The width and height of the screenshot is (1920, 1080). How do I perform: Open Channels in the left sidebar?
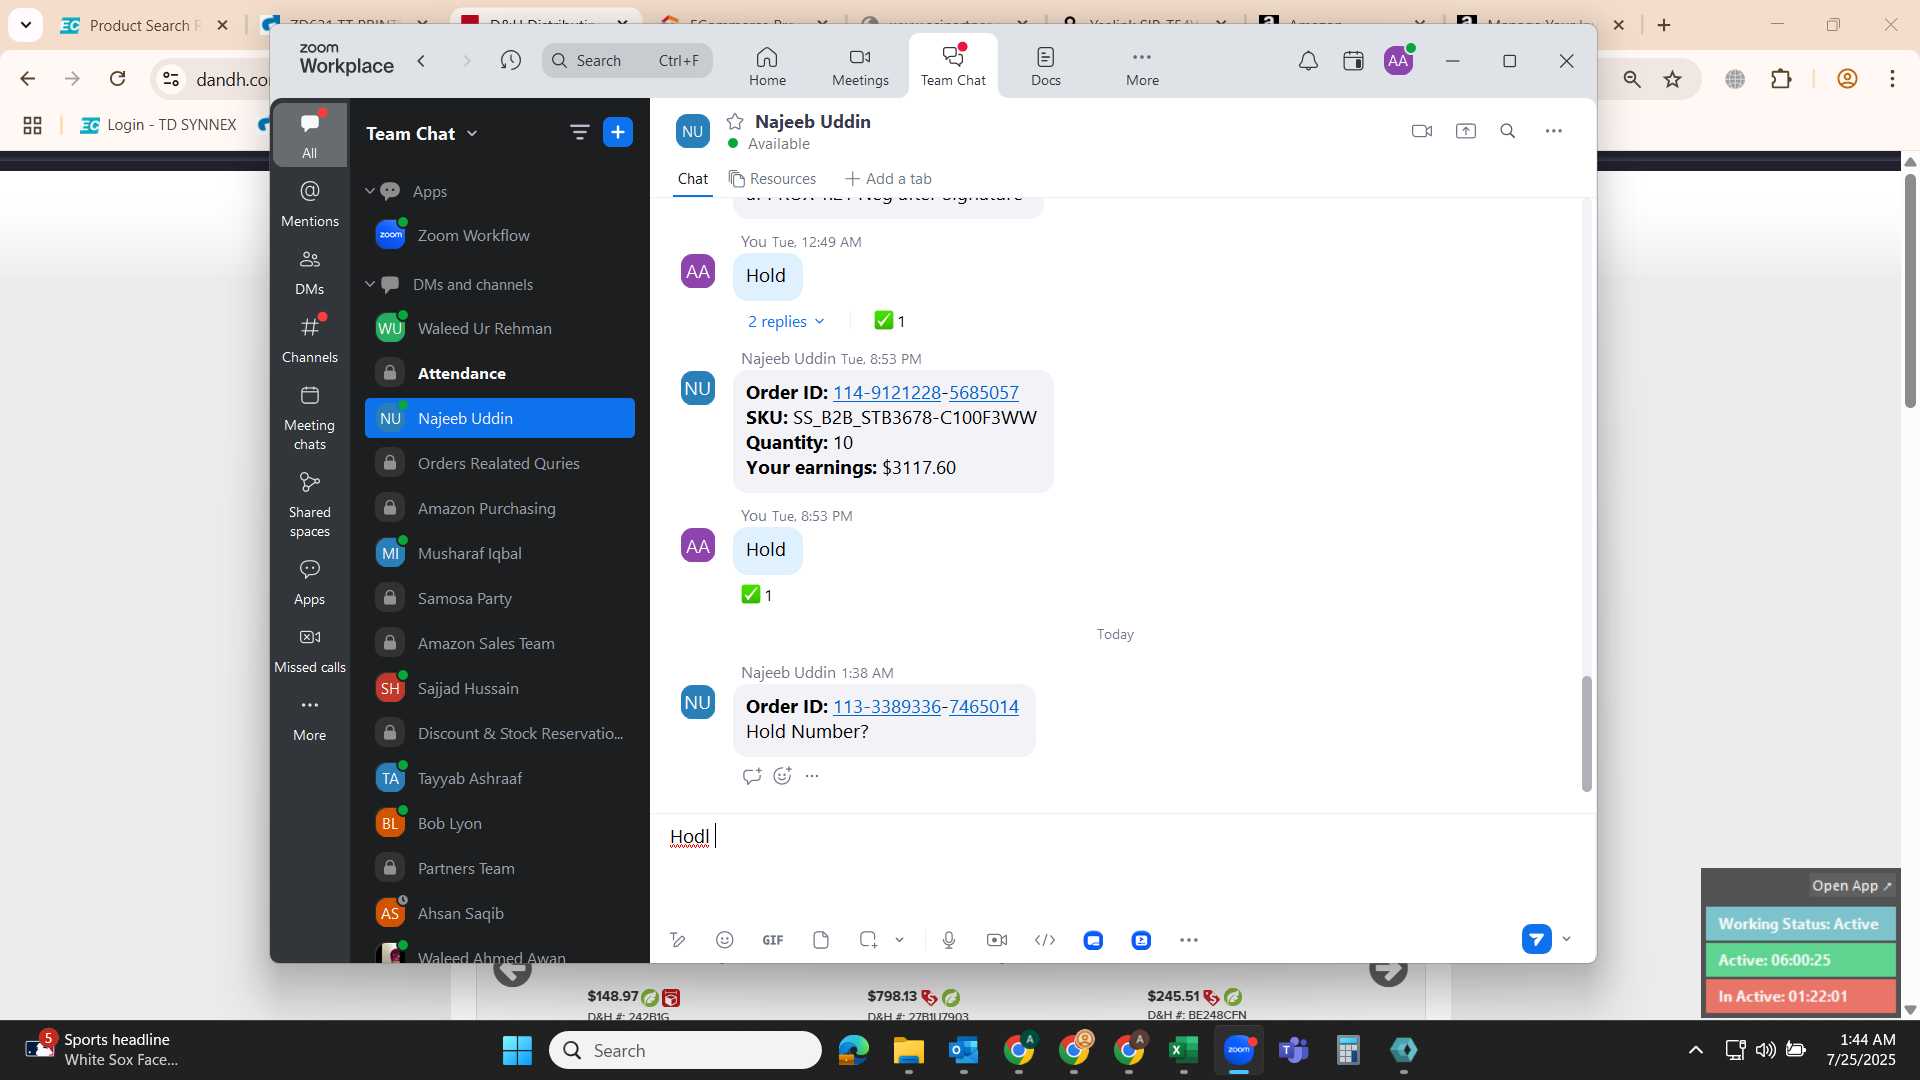coord(310,340)
